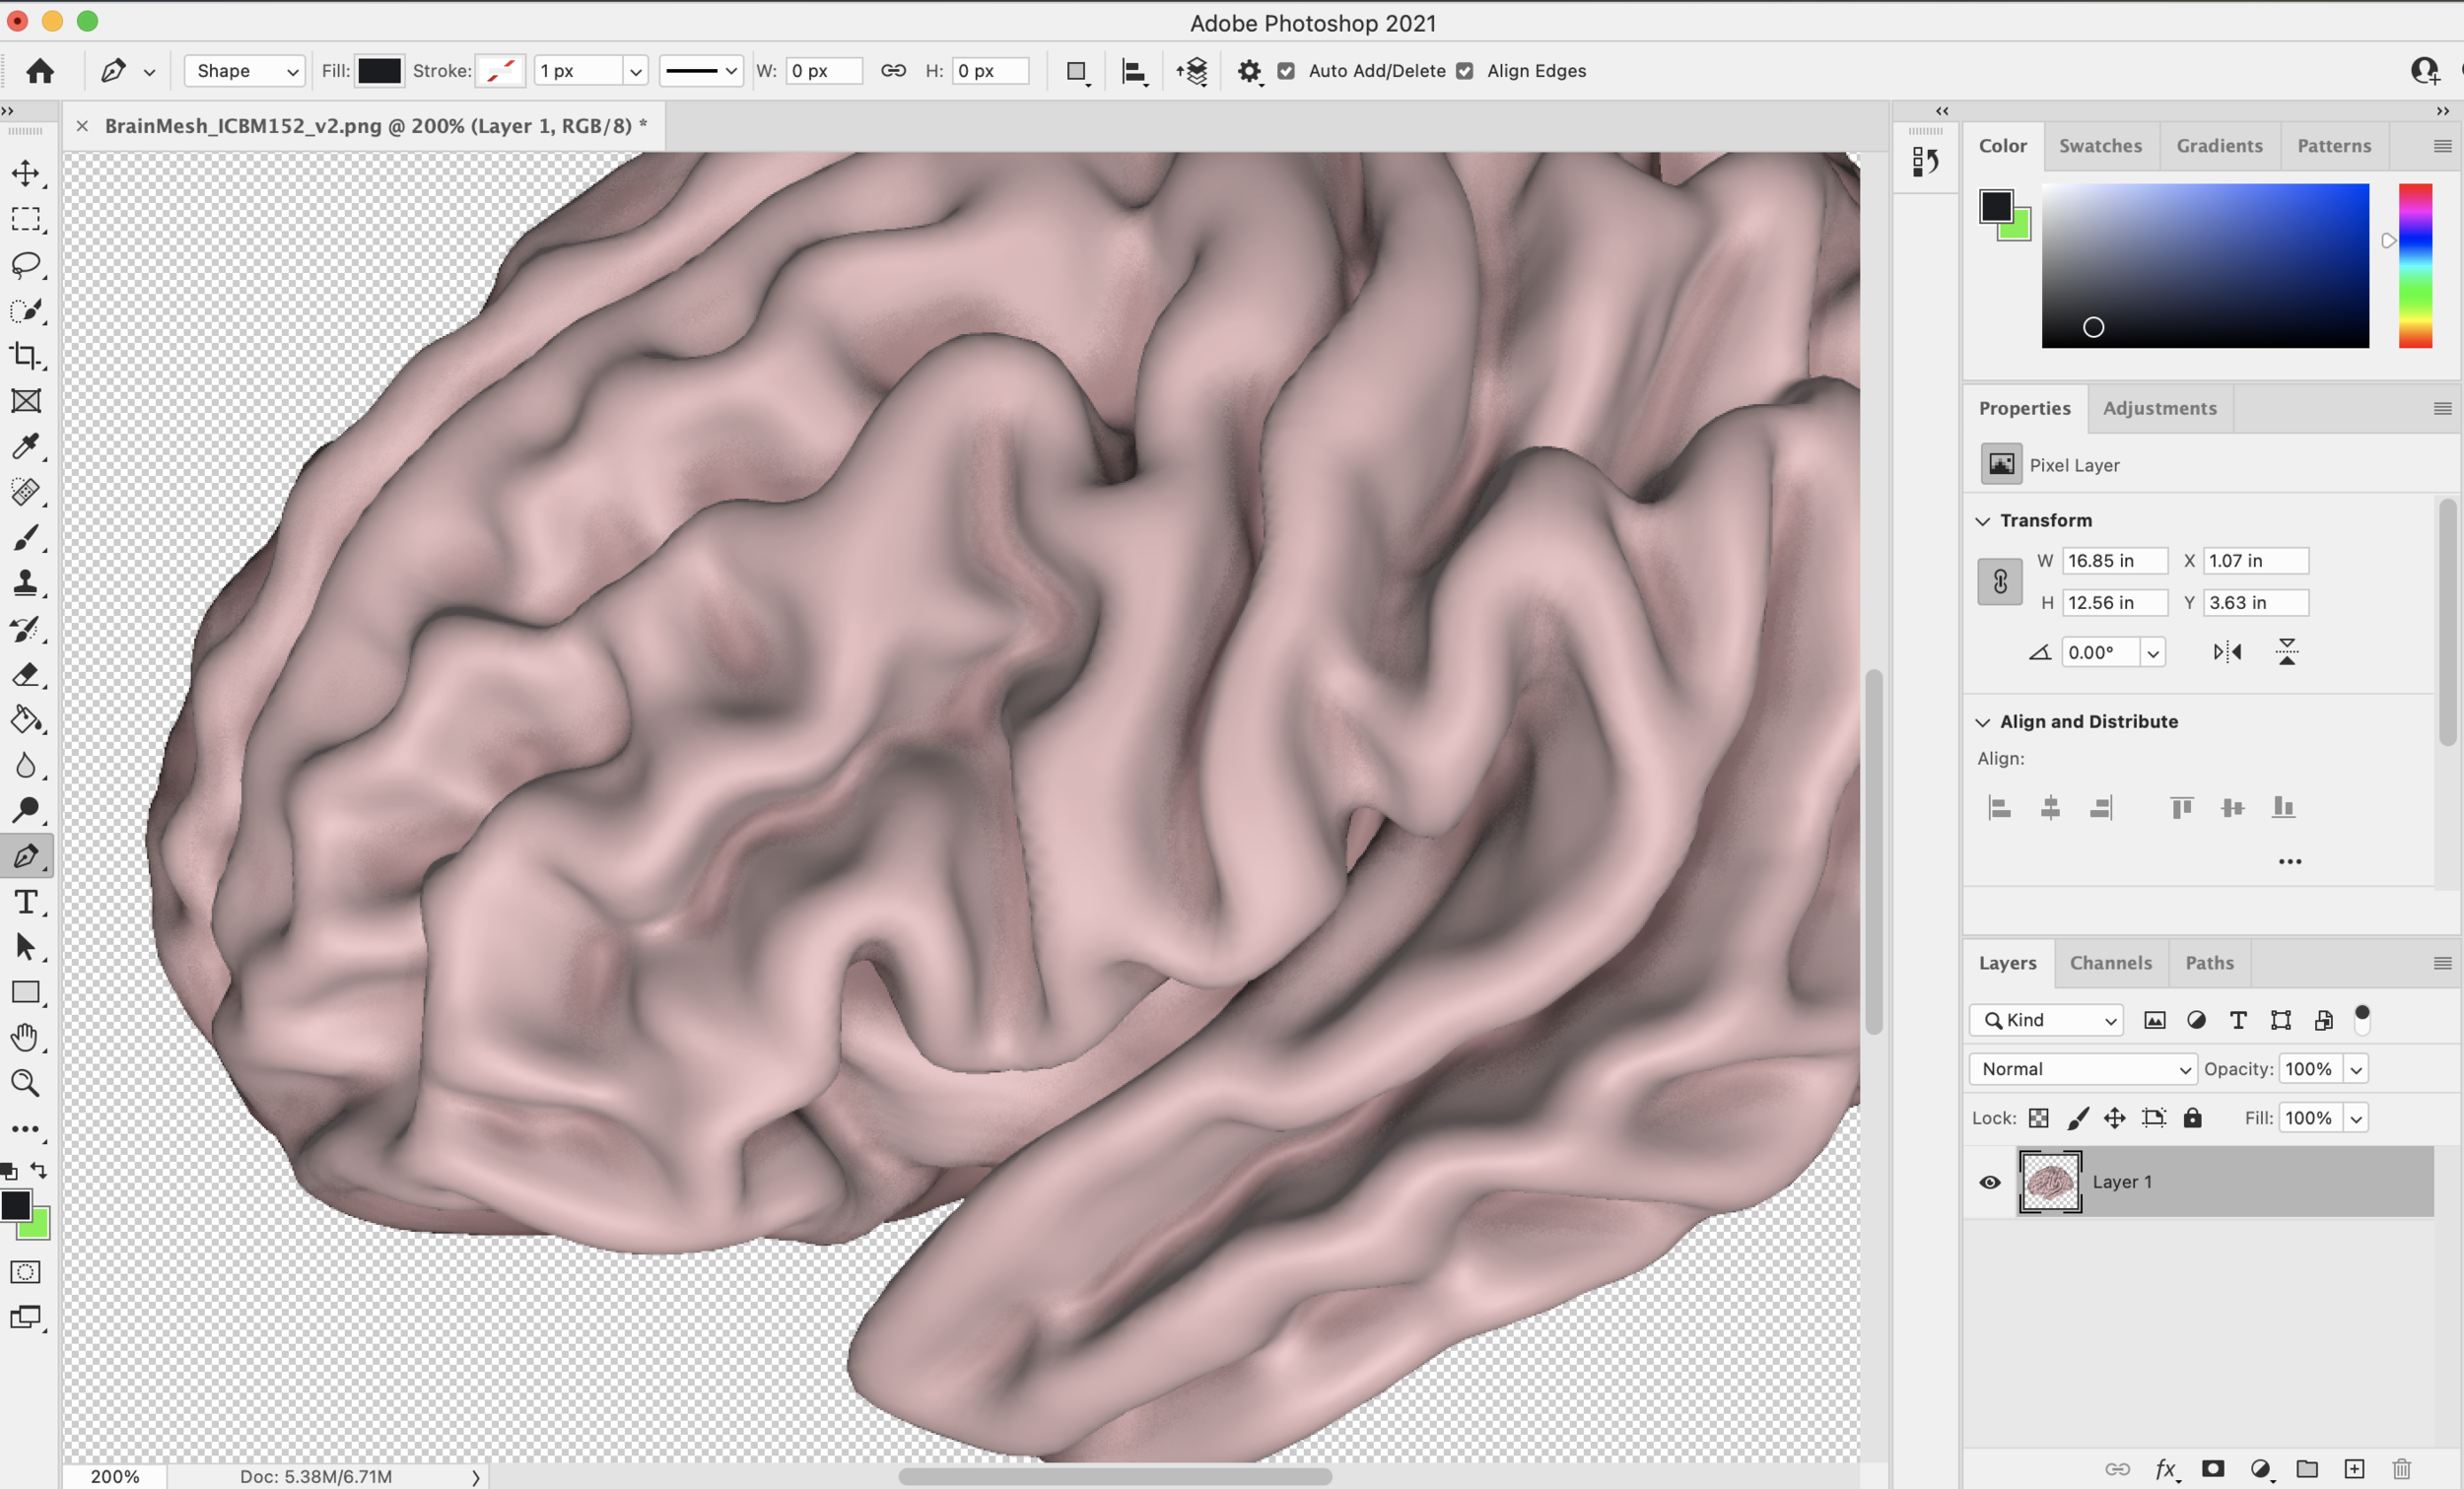Hide Layer 1 visibility eye
This screenshot has width=2464, height=1489.
pos(1990,1182)
